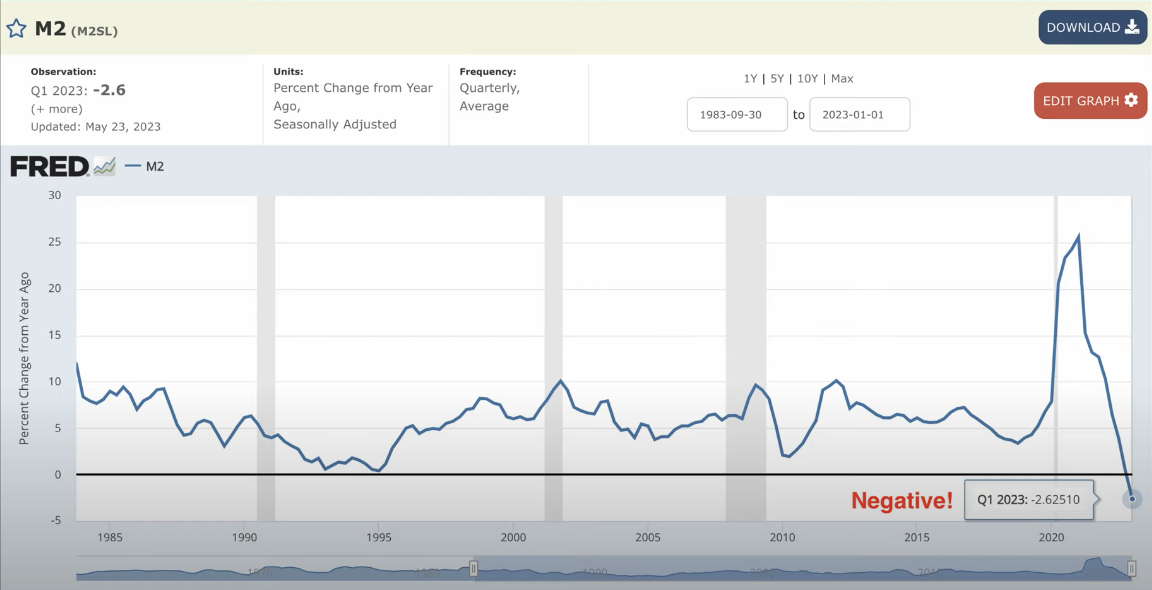Switch to the 10Y date range
Viewport: 1152px width, 590px height.
point(806,79)
